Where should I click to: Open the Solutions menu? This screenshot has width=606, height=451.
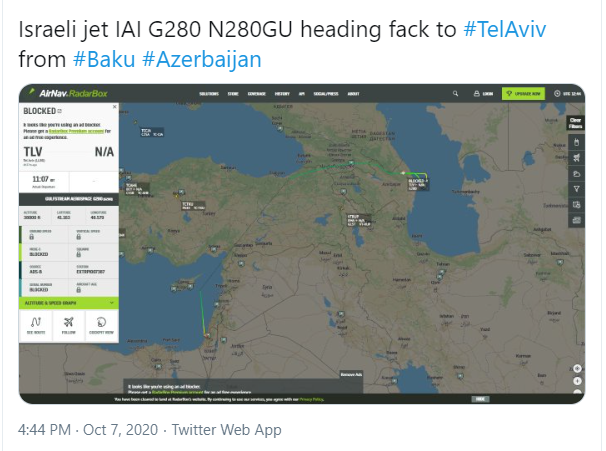pos(209,94)
